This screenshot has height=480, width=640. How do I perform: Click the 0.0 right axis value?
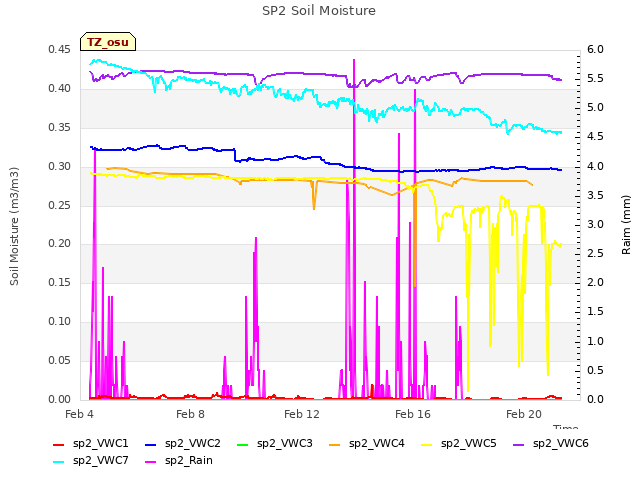595,399
